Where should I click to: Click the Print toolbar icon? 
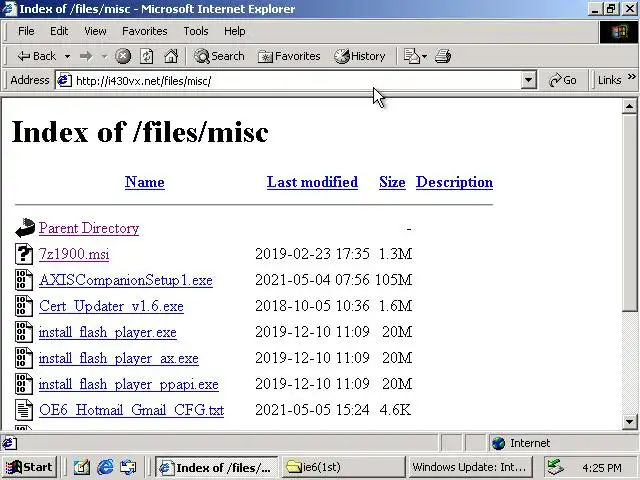point(443,56)
